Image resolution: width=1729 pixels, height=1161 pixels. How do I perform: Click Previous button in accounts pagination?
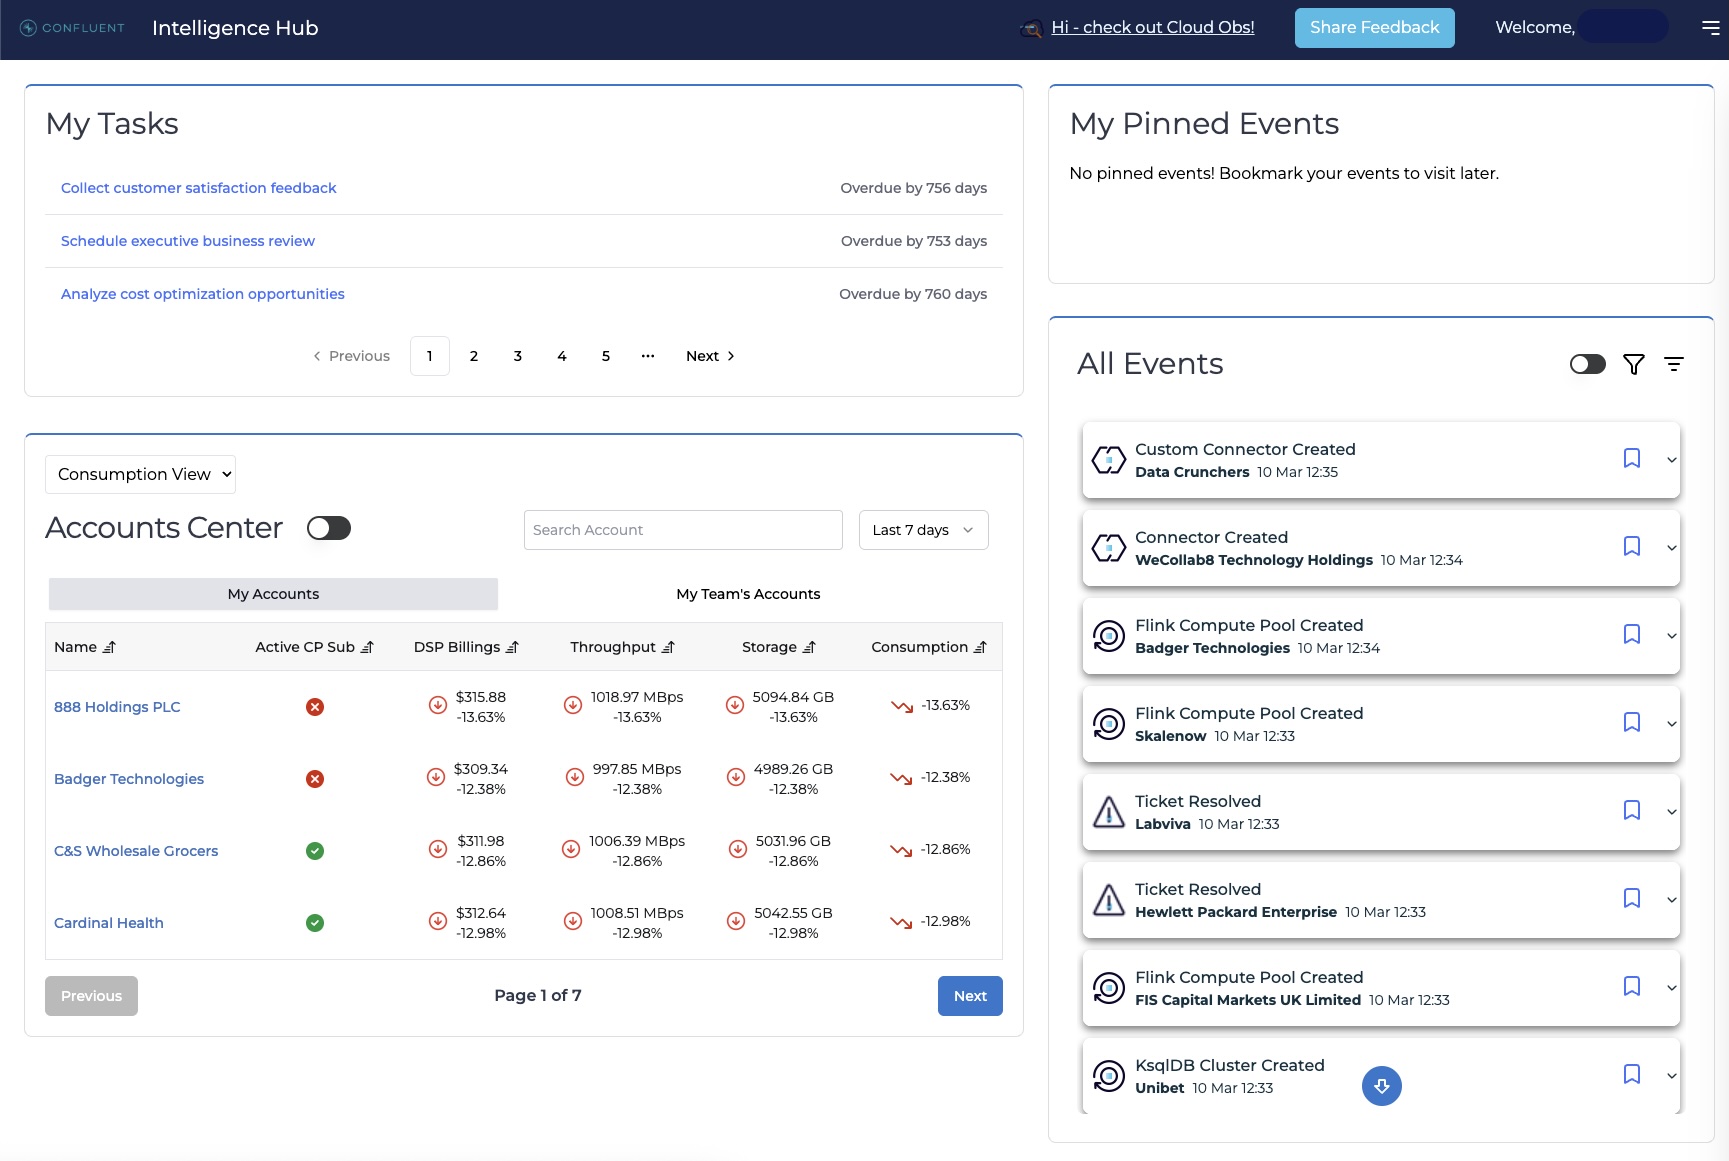(91, 996)
